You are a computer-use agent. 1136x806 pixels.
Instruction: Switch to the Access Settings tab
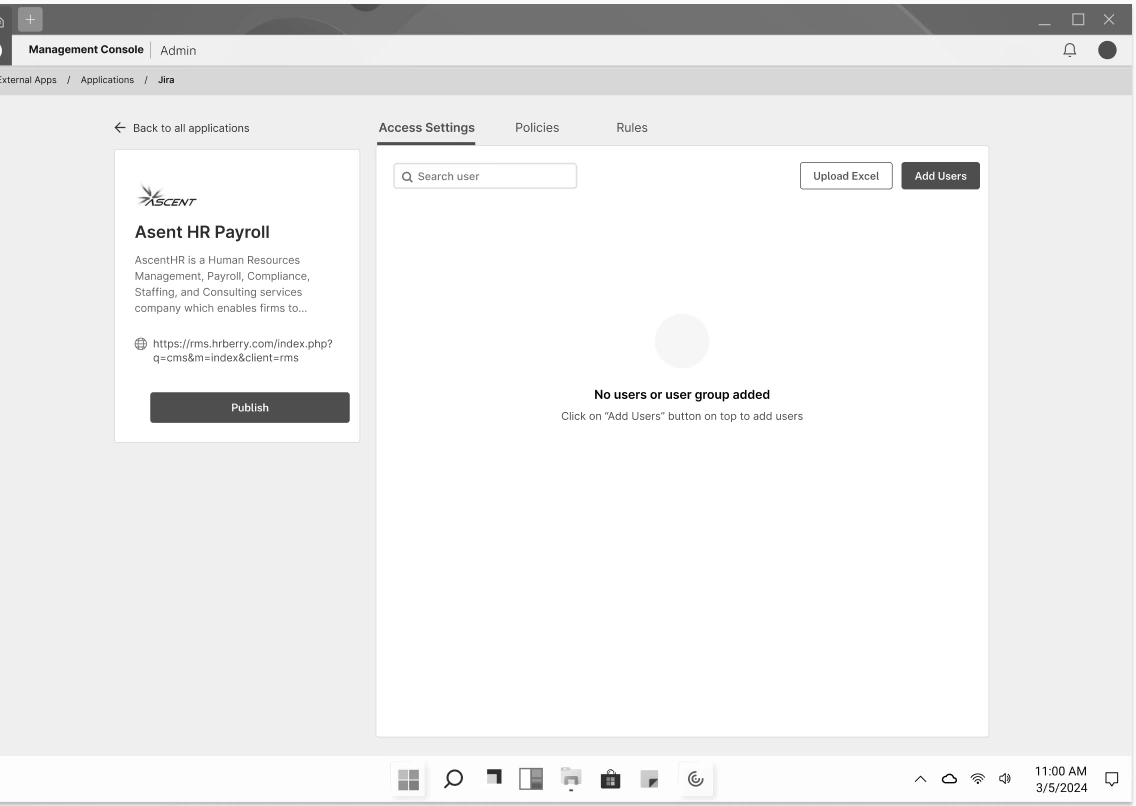coord(427,127)
